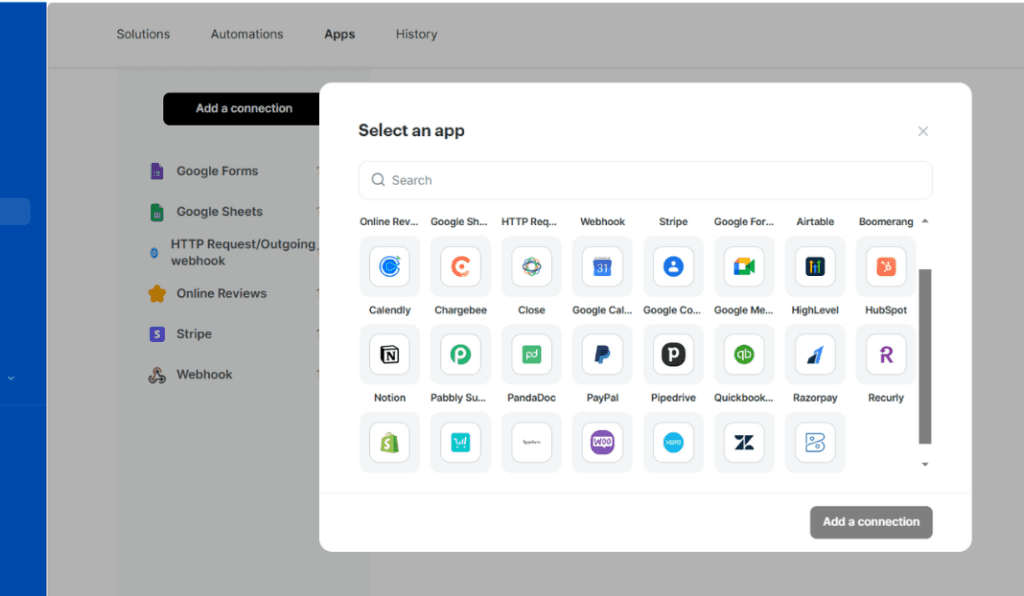The height and width of the screenshot is (596, 1024).
Task: Choose the Shopify app icon
Action: [x=389, y=442]
